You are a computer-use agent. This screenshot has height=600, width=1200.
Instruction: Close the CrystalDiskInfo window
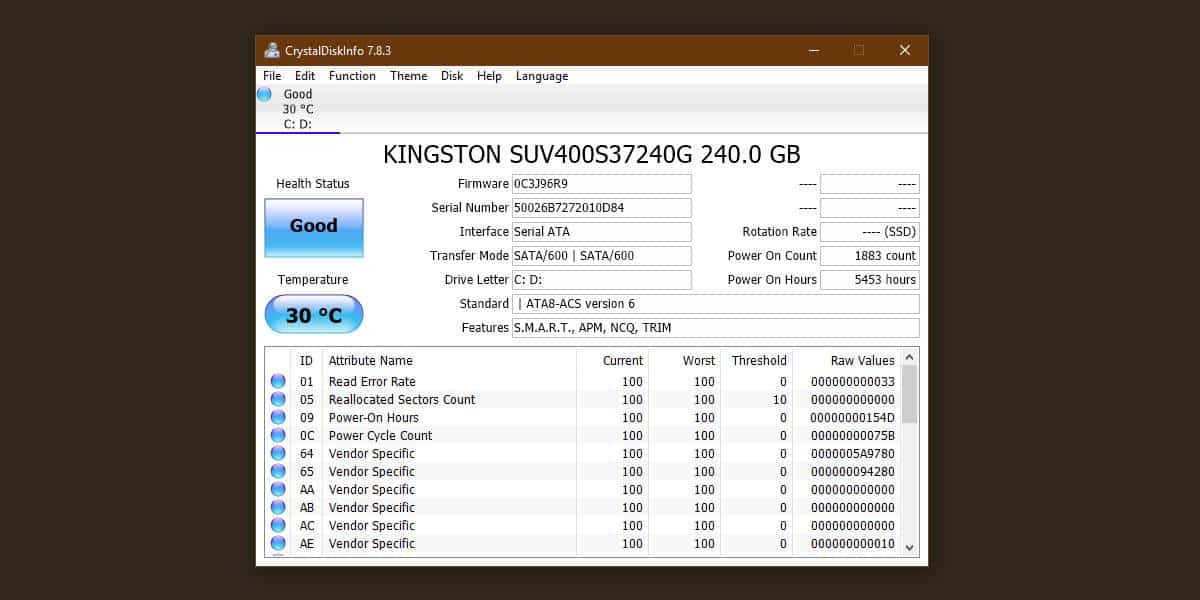pyautogui.click(x=905, y=50)
